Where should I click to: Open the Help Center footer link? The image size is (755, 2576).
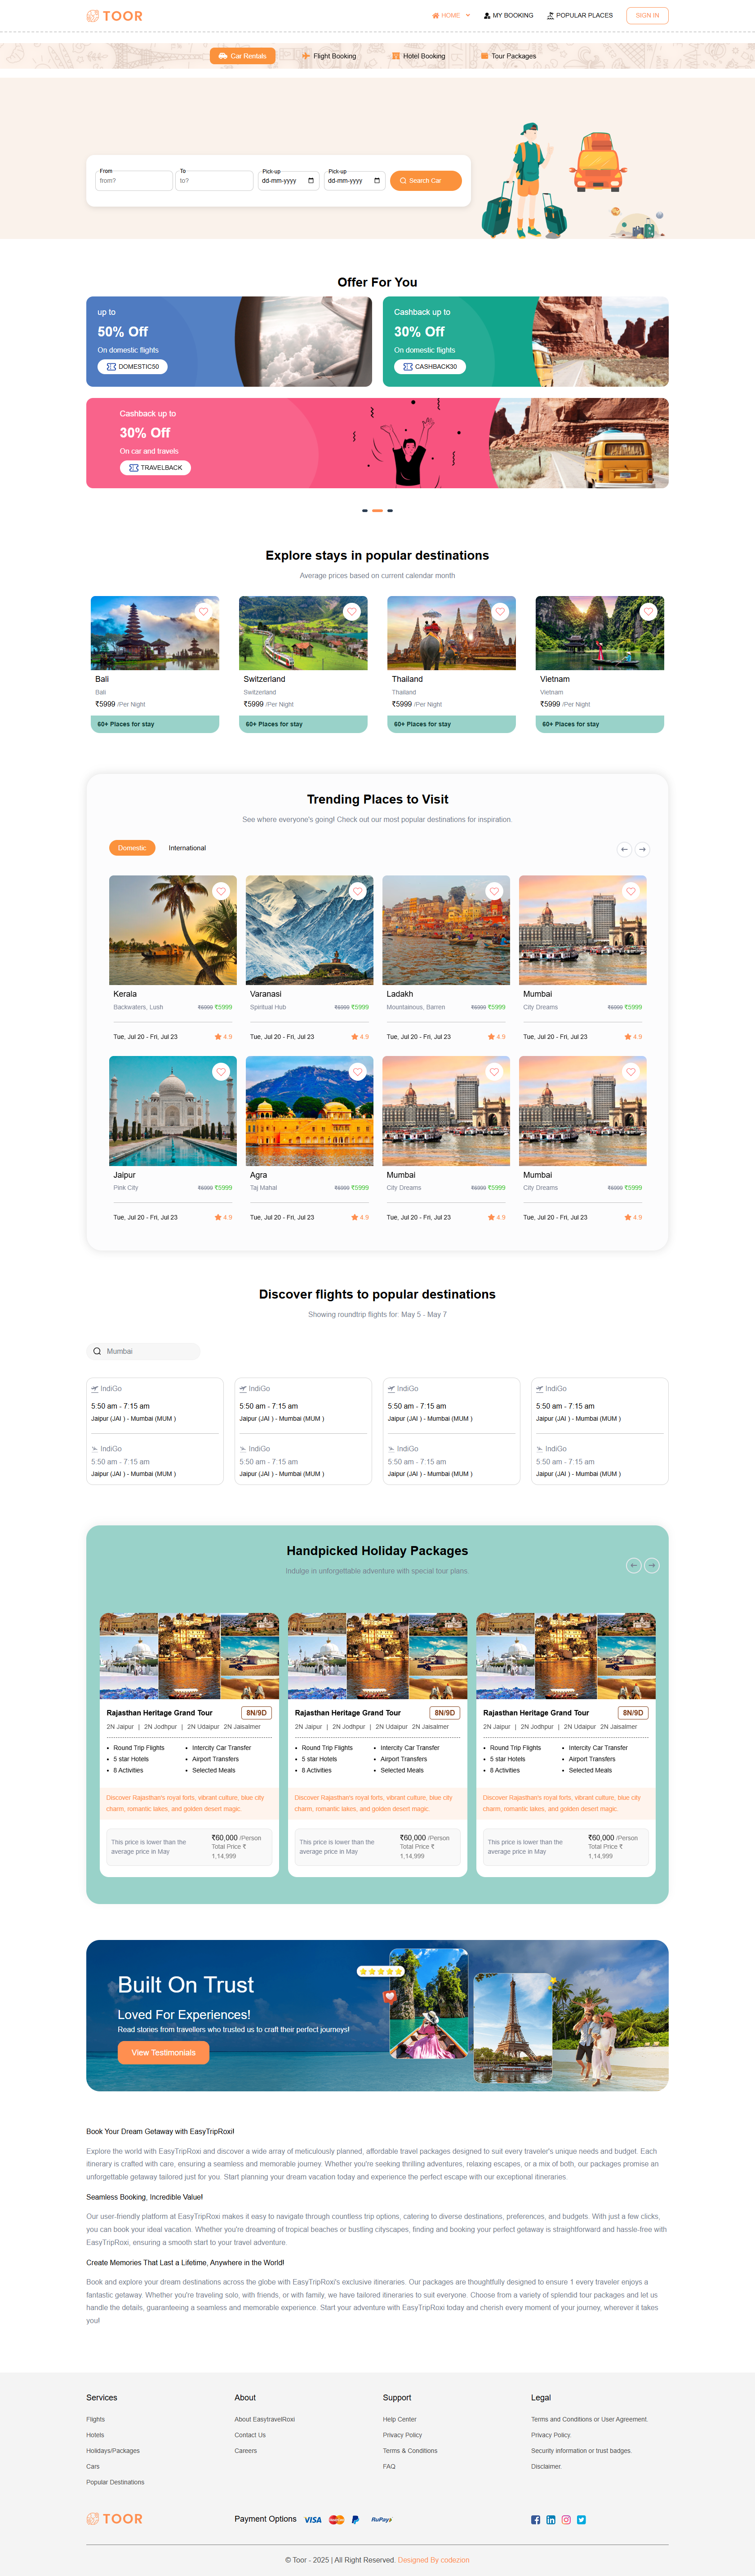point(400,2419)
